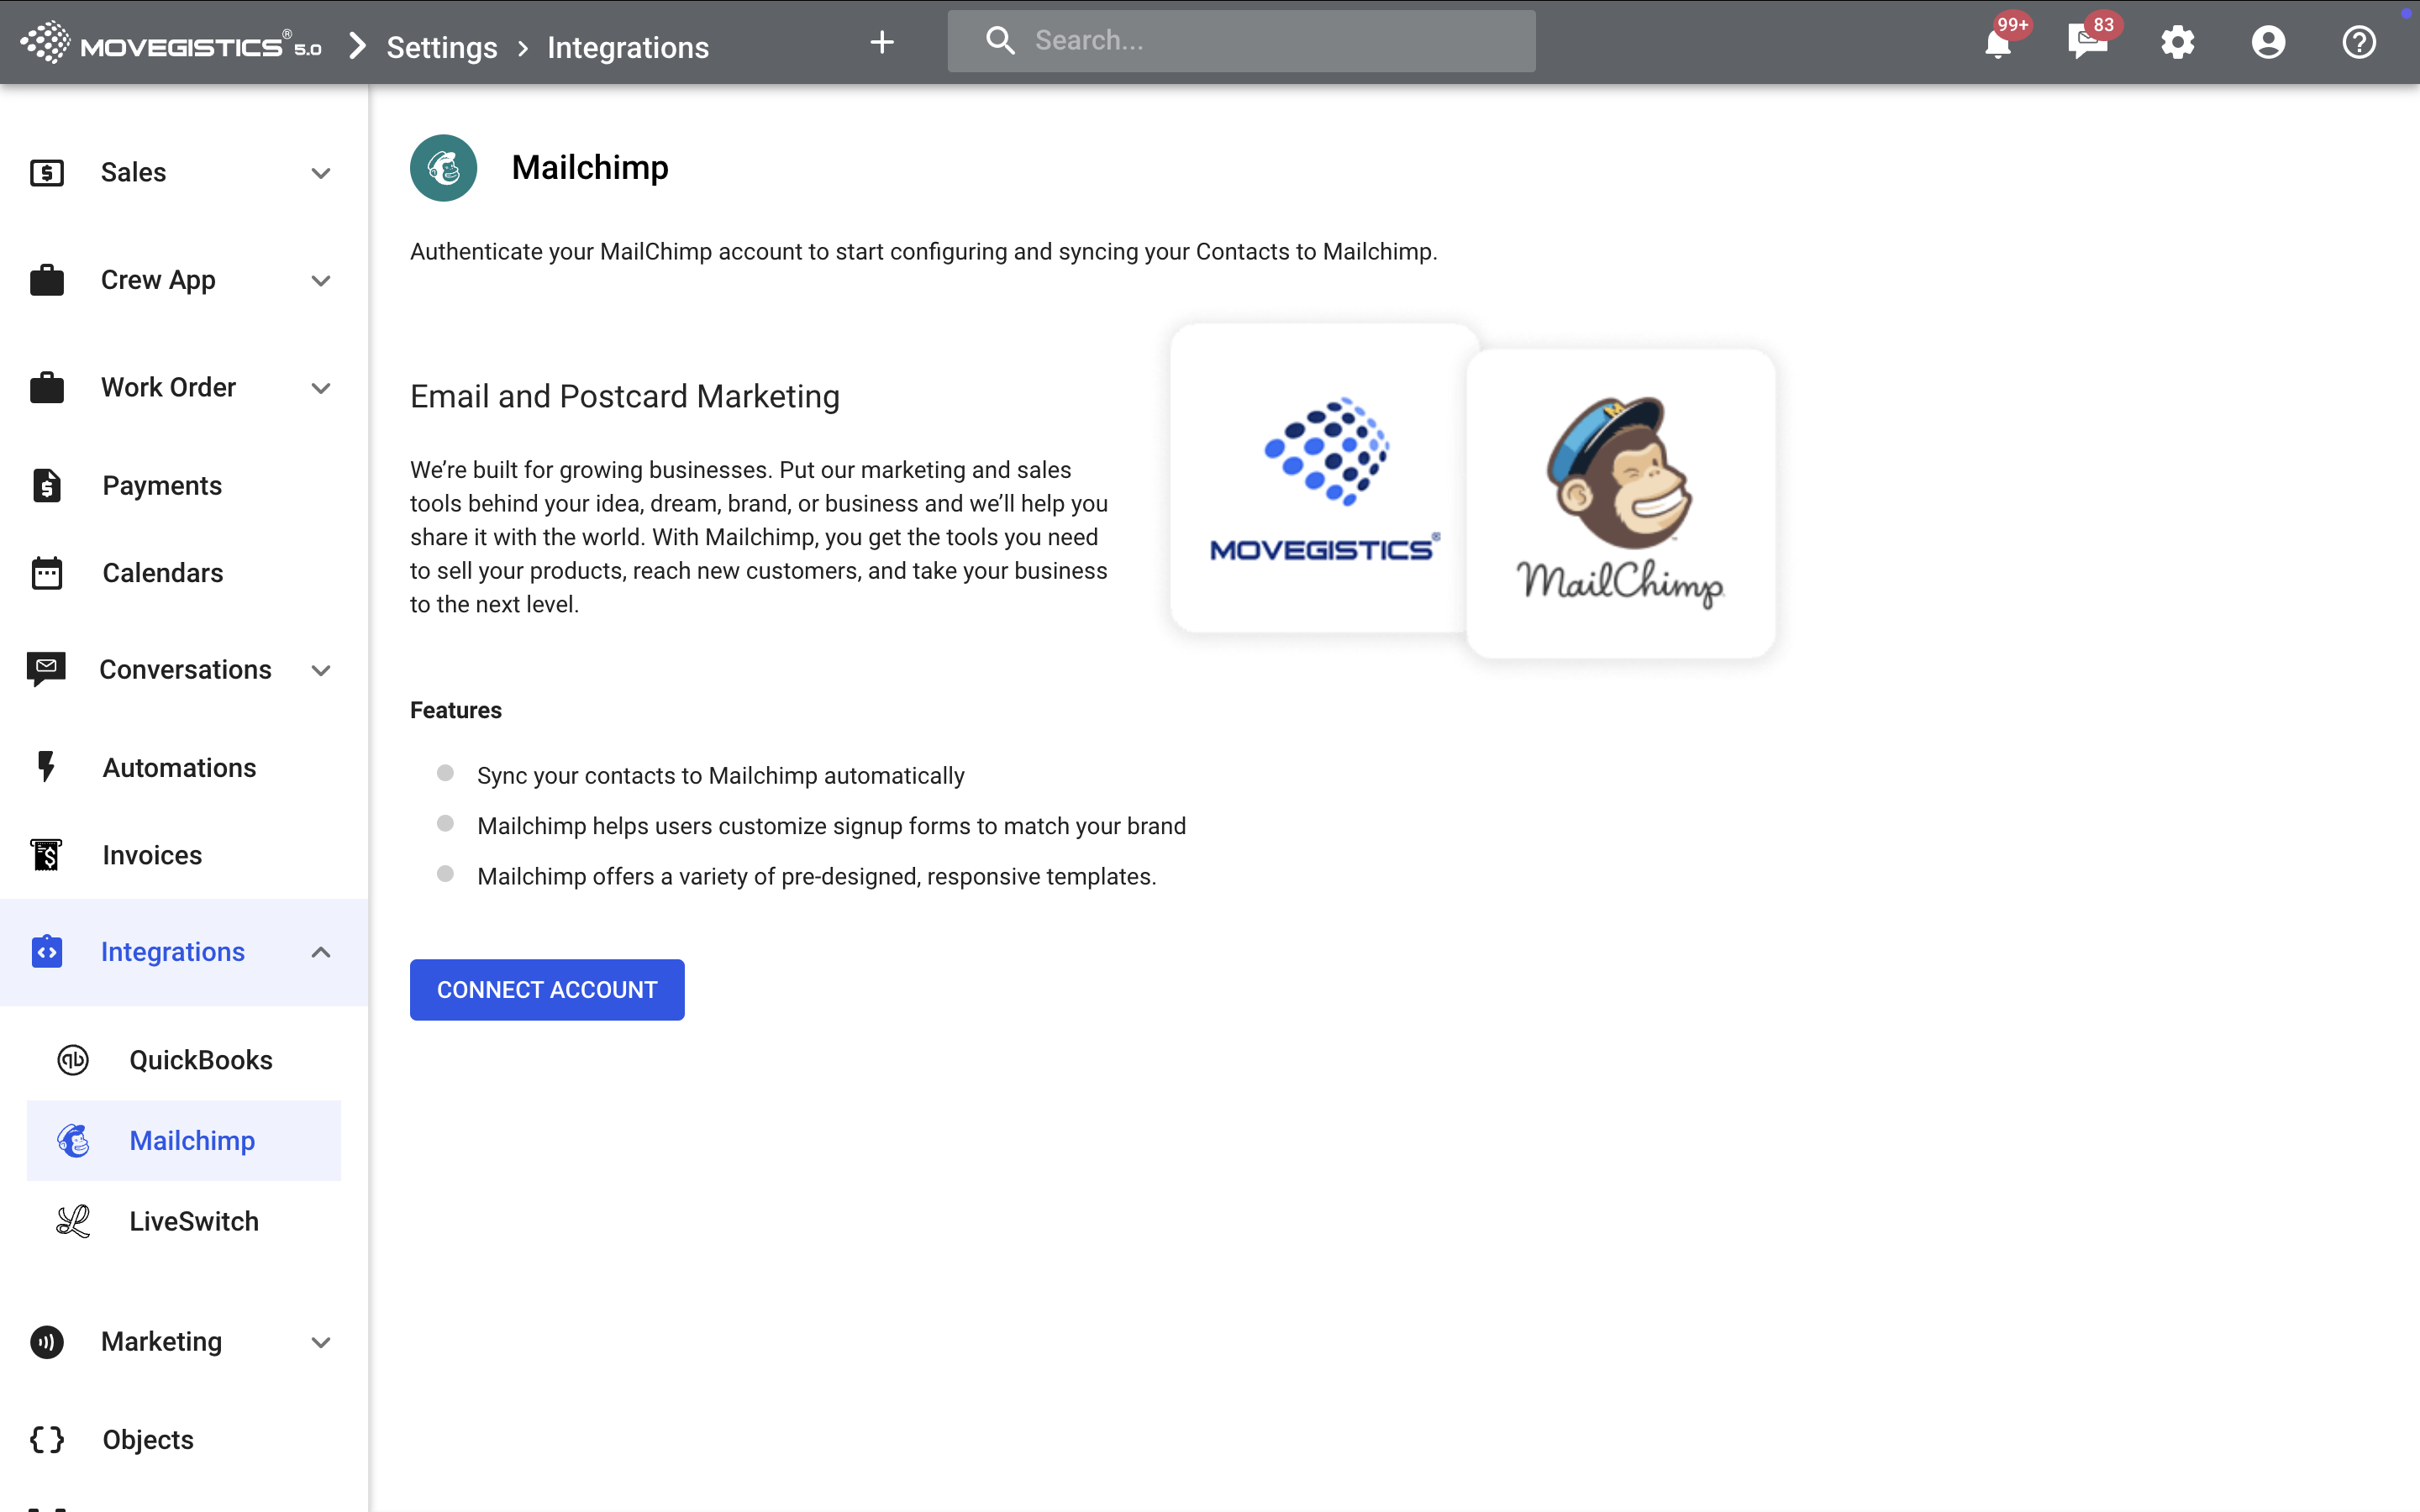Viewport: 2420px width, 1512px height.
Task: Open the messages chat icon
Action: (2087, 43)
